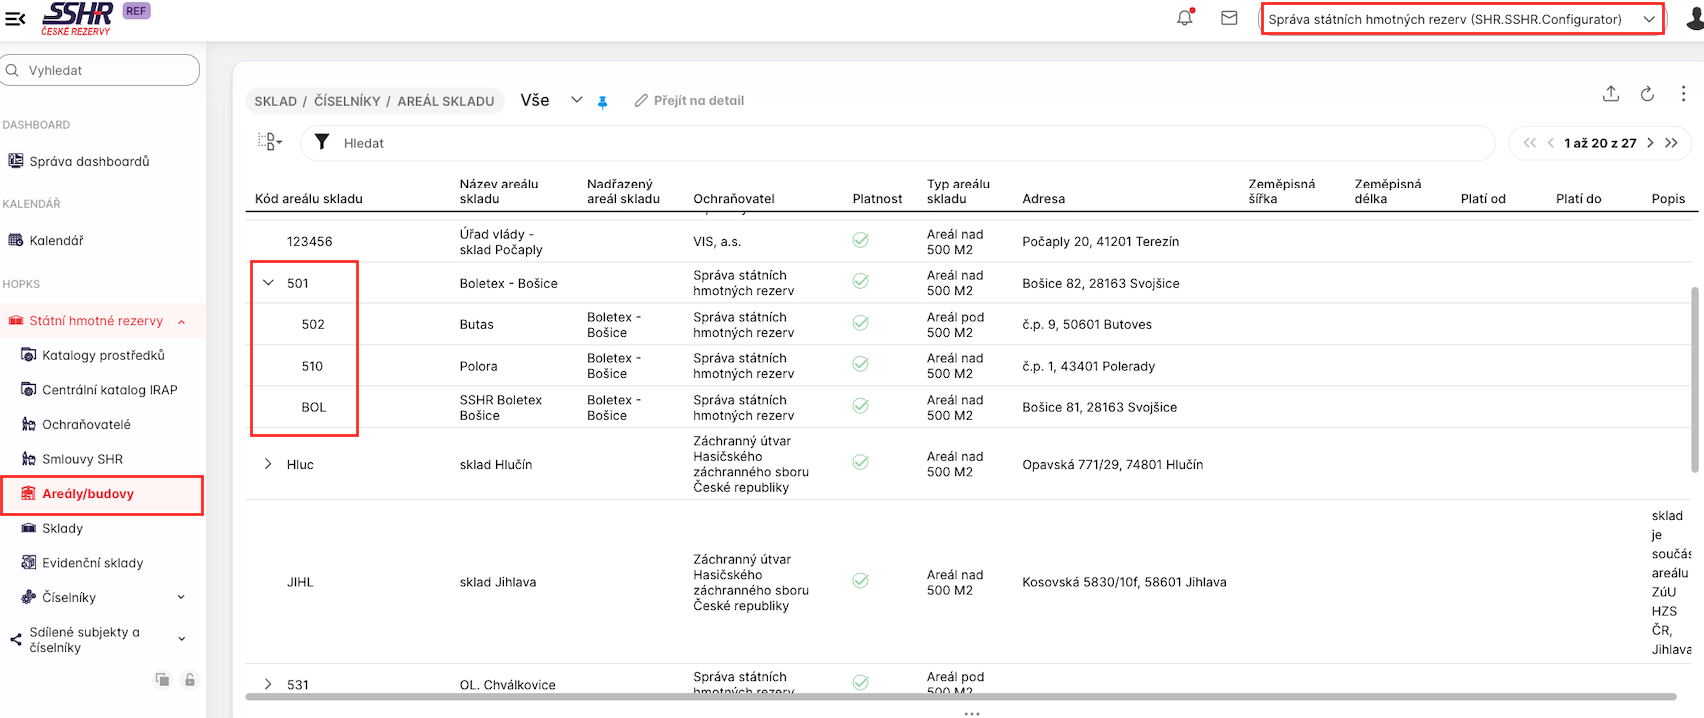Click the lock icon in sidebar bottom

pos(189,680)
